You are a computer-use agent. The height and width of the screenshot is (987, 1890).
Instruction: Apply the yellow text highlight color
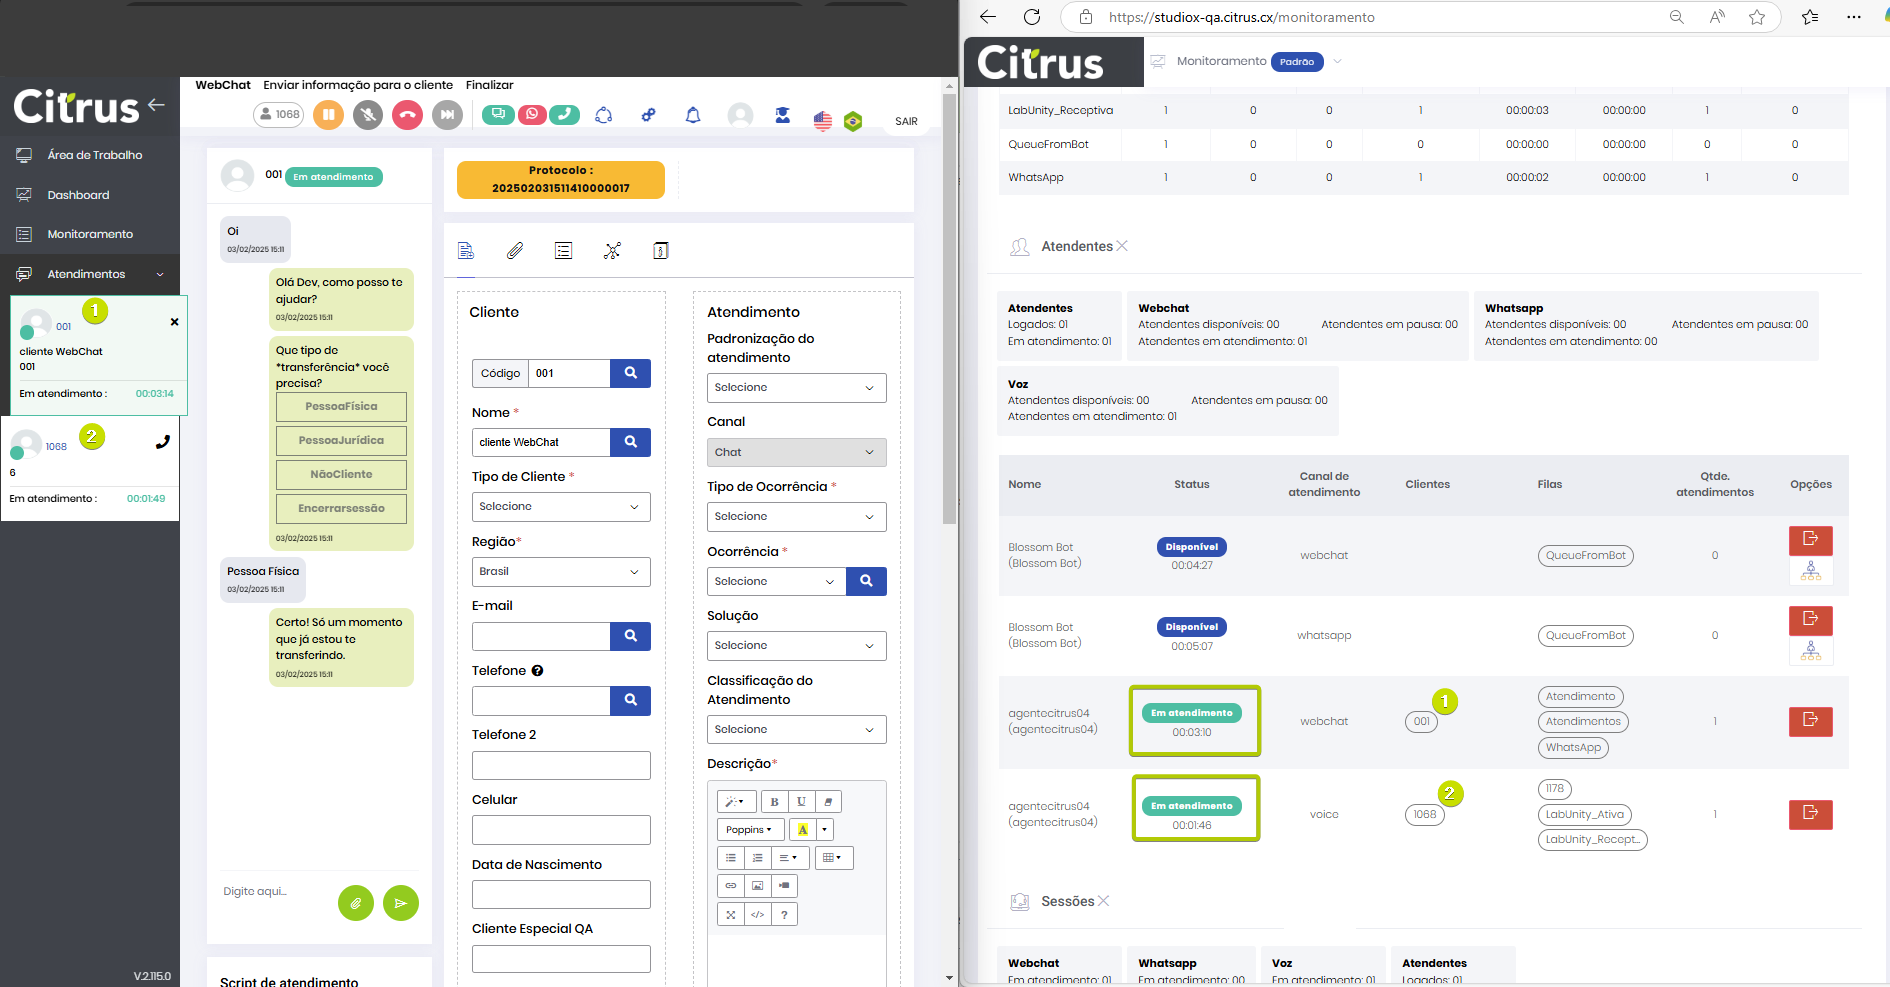click(x=802, y=830)
